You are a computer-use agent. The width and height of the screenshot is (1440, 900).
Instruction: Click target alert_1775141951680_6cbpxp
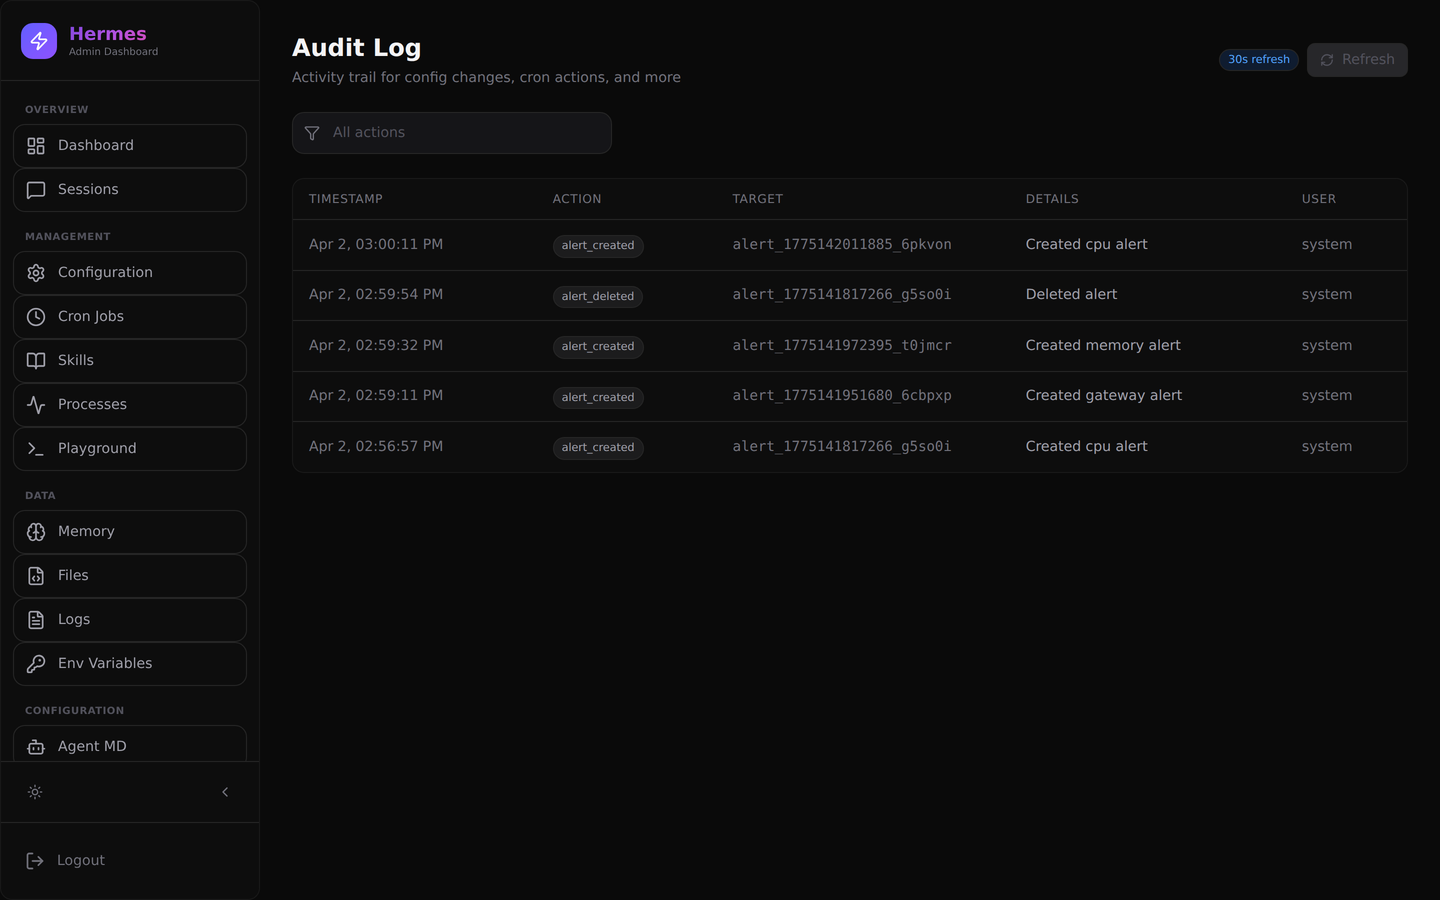tap(842, 396)
